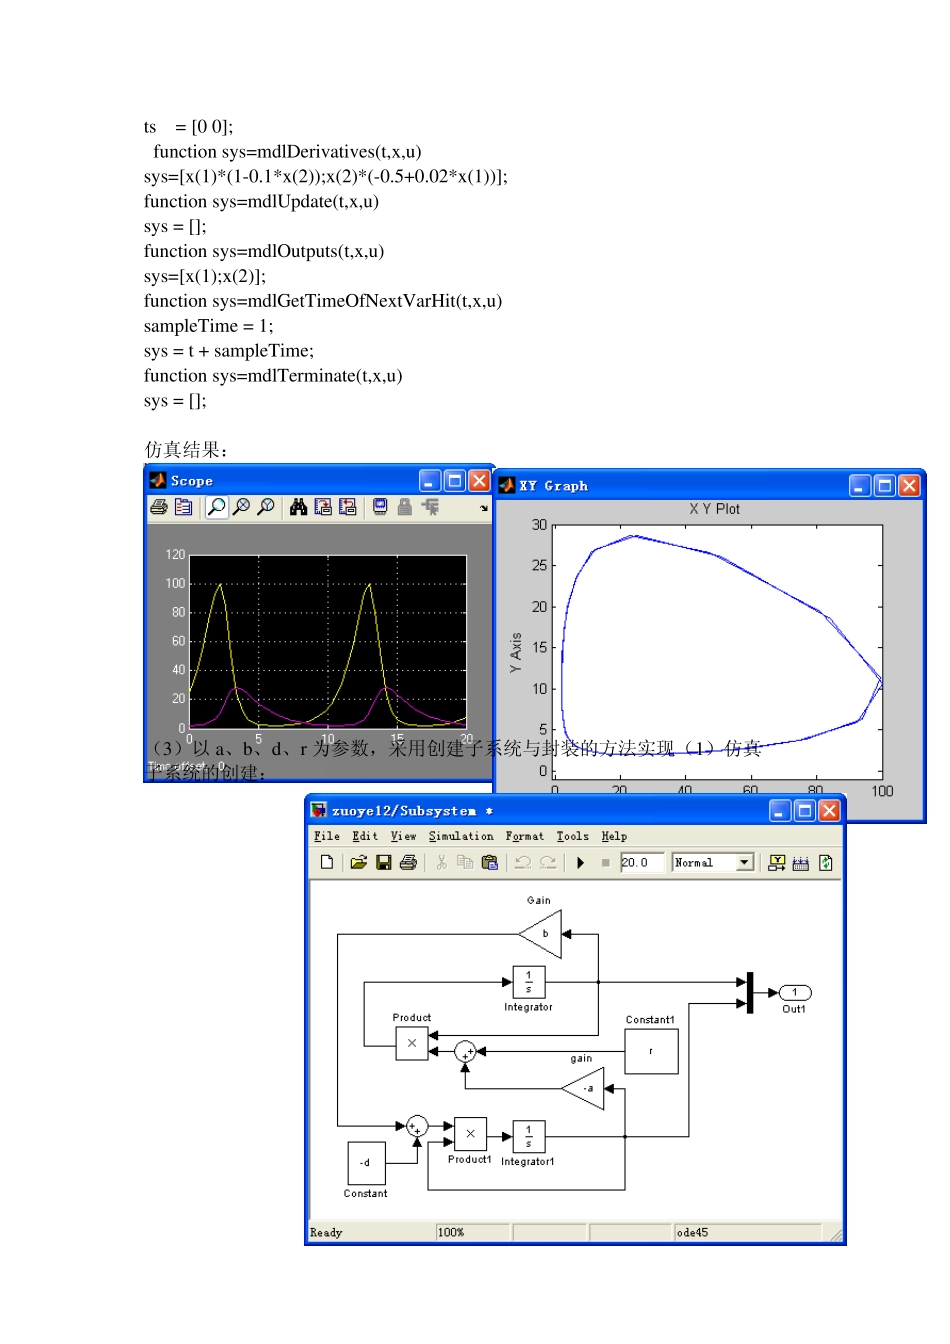The width and height of the screenshot is (950, 1344).
Task: Start simulation with the play button
Action: pos(581,862)
